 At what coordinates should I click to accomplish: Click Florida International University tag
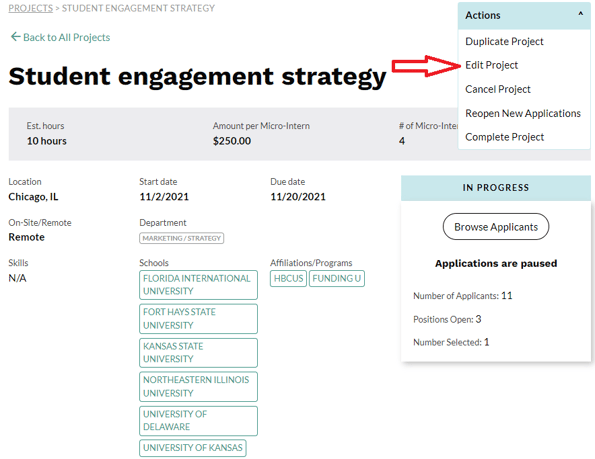click(x=198, y=285)
